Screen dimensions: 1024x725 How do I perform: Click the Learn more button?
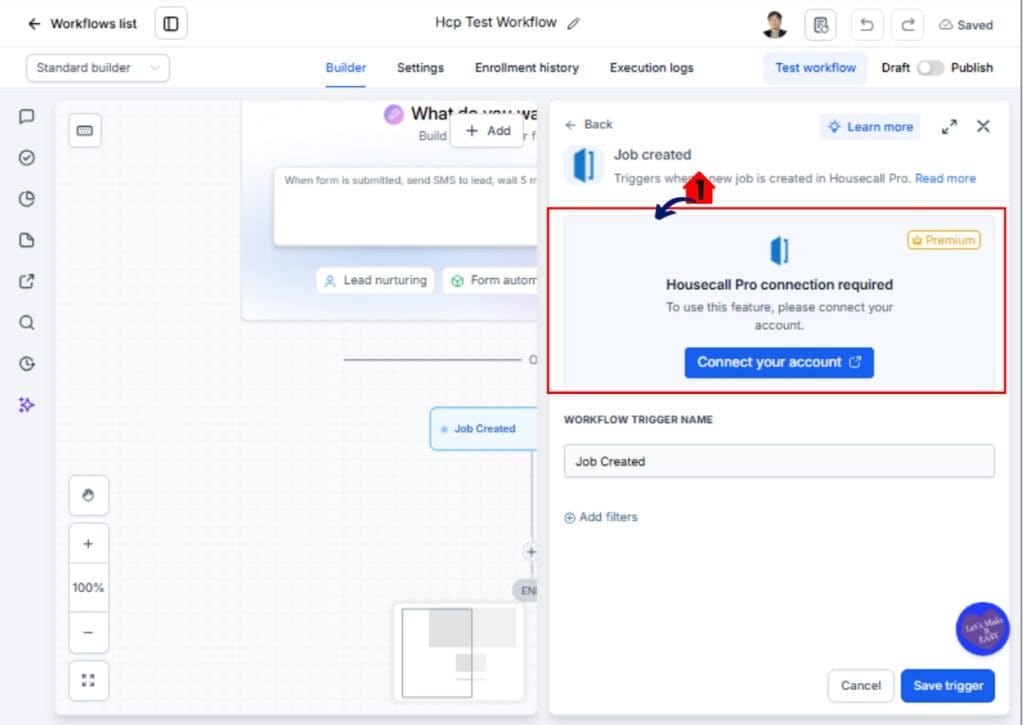point(870,127)
